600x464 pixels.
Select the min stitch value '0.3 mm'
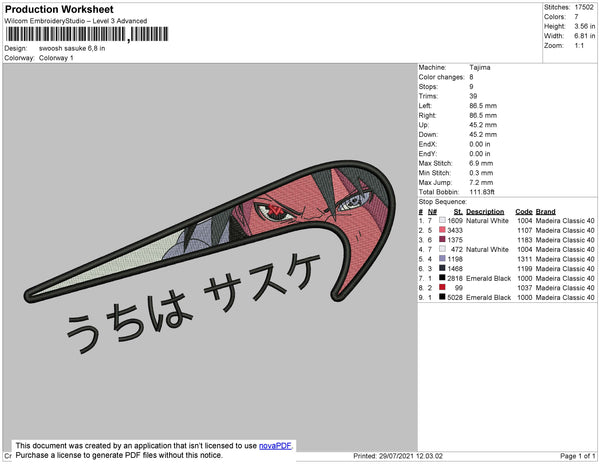(481, 173)
